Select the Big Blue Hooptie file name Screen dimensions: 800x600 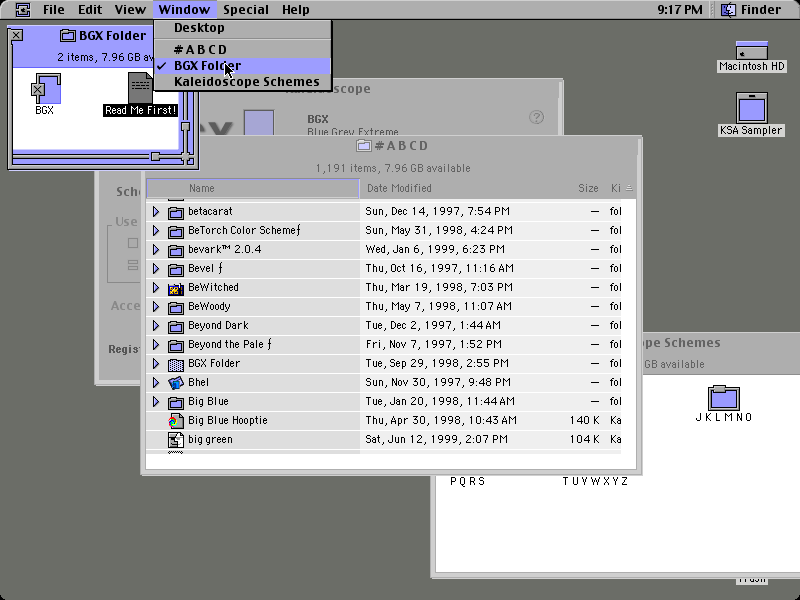coord(228,420)
